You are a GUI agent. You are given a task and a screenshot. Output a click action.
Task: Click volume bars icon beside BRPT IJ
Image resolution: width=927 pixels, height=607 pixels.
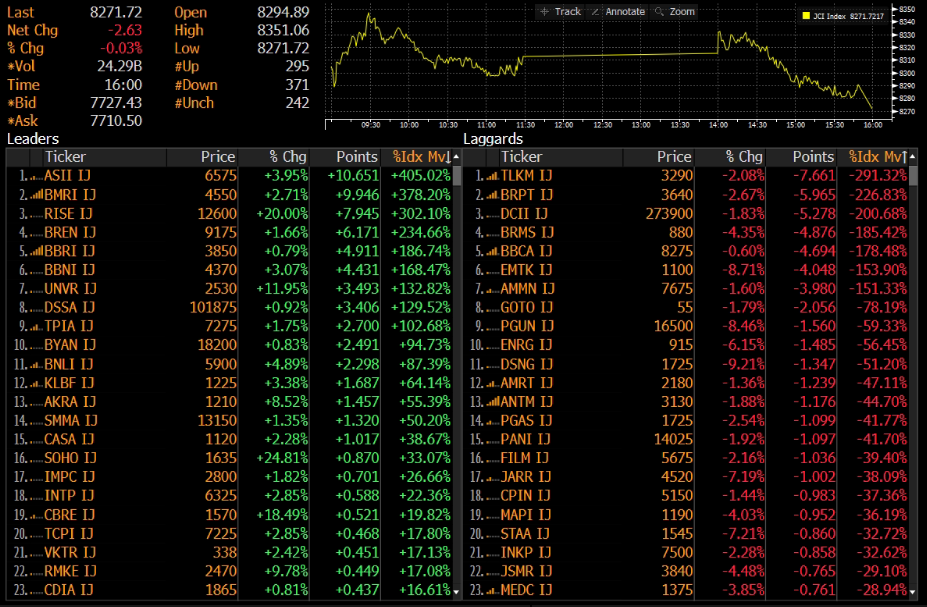[491, 194]
